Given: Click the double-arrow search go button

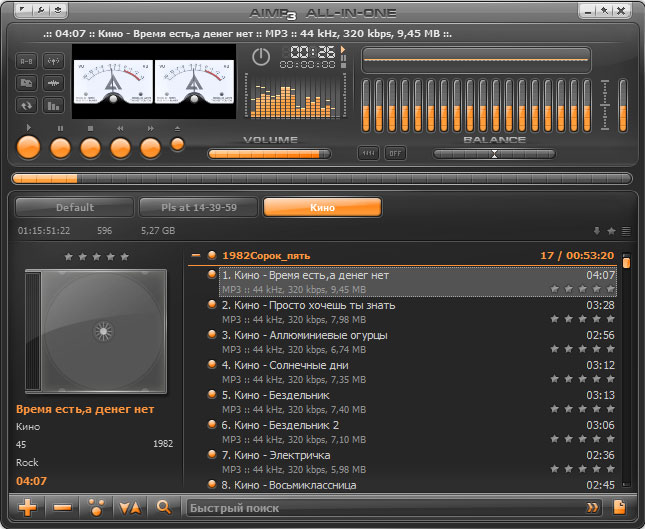Looking at the screenshot, I should point(592,508).
